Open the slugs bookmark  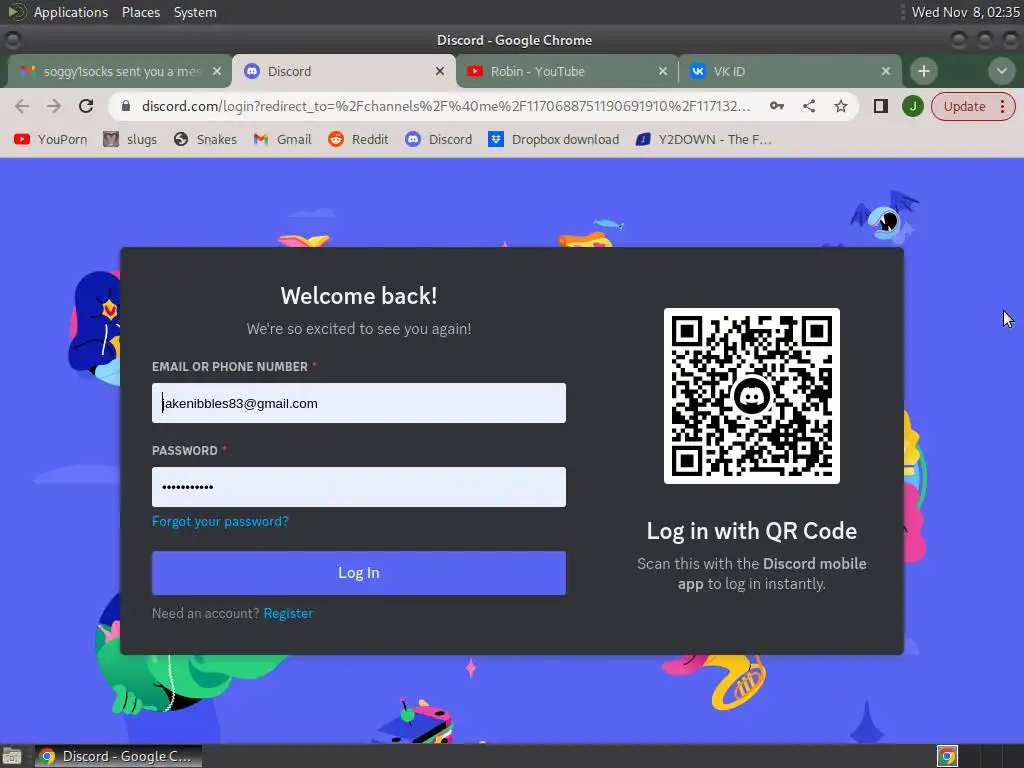point(130,139)
